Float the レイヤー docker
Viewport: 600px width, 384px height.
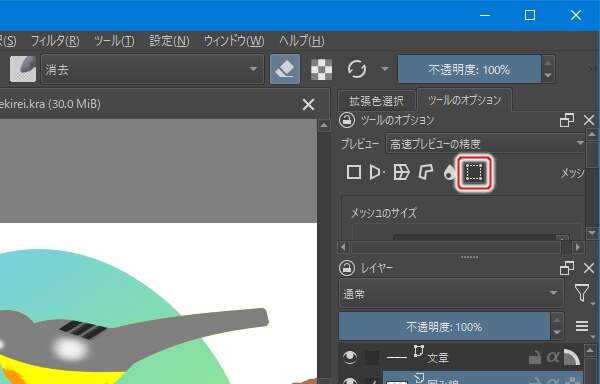[567, 268]
